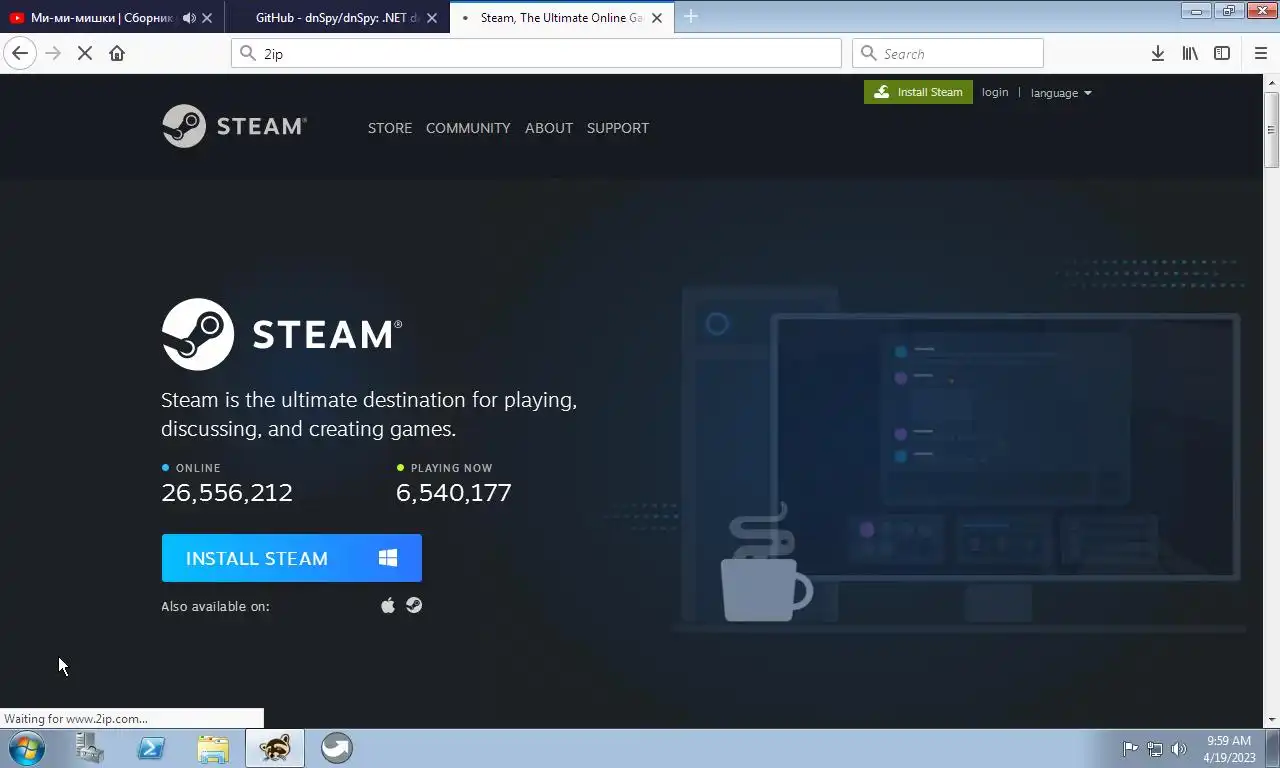
Task: Click the network icon in system tray
Action: tap(1155, 748)
